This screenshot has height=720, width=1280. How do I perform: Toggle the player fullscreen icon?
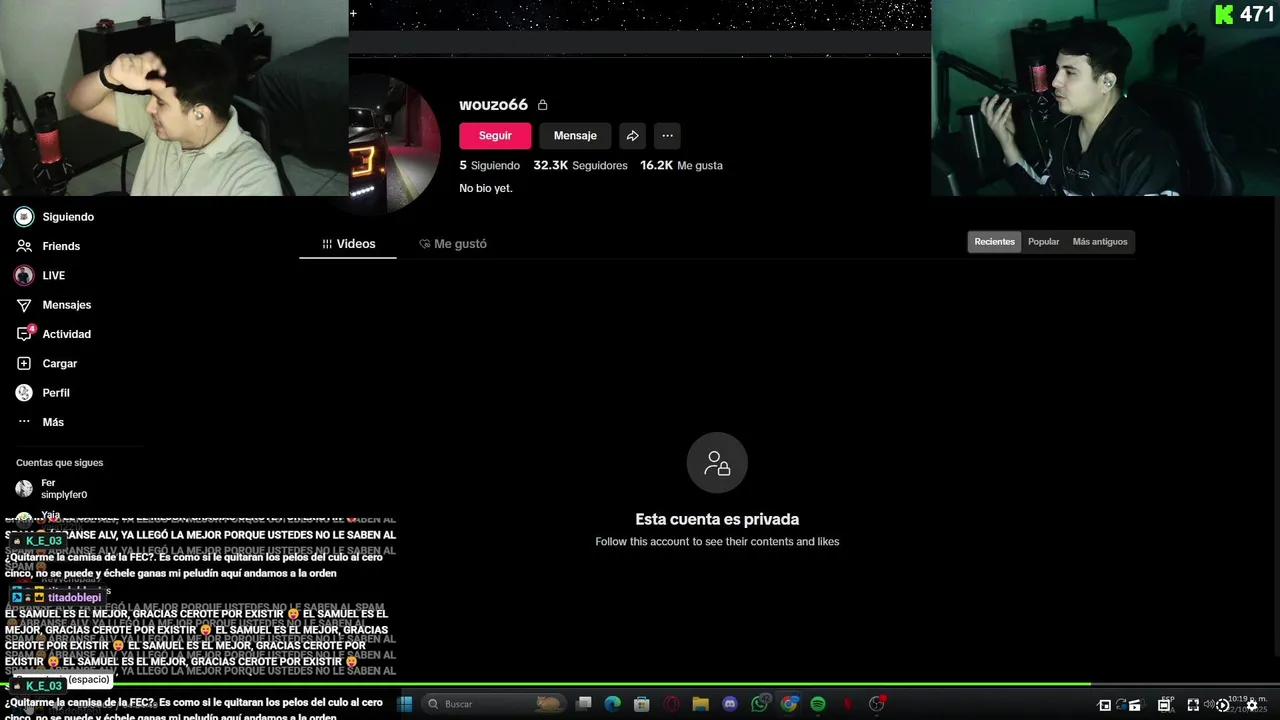pyautogui.click(x=1193, y=705)
